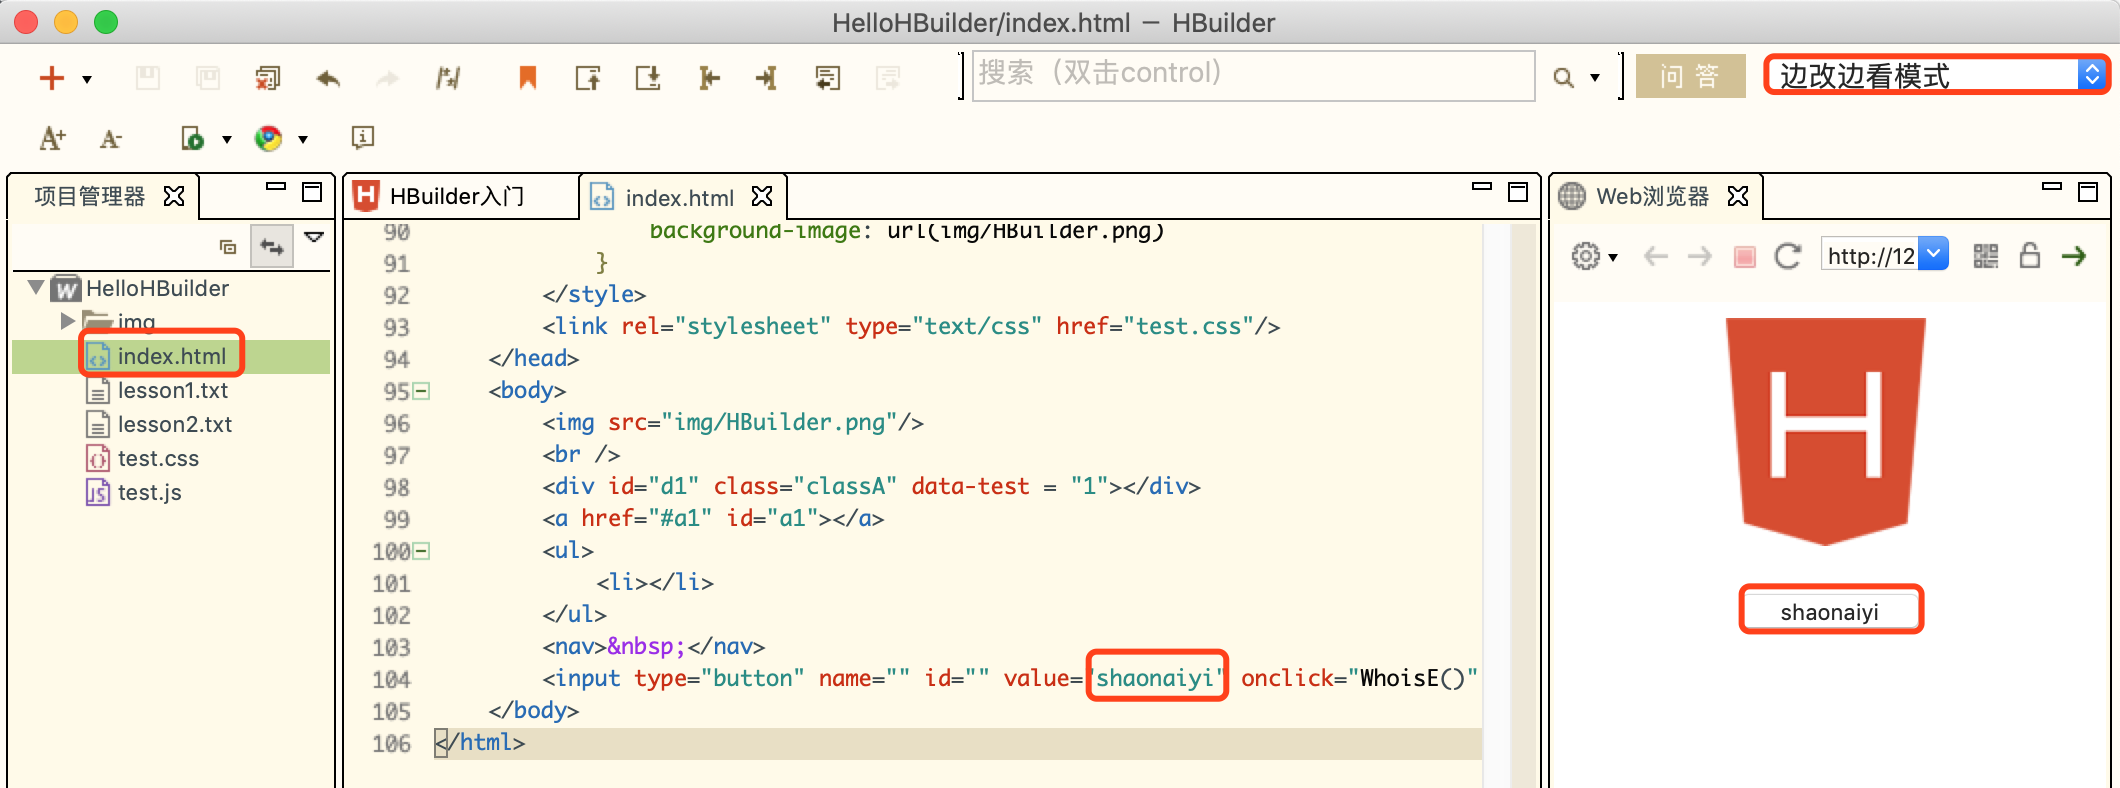Open the 边改边看模式 view mode dropdown
Screen dimensions: 2120x788
(1937, 75)
